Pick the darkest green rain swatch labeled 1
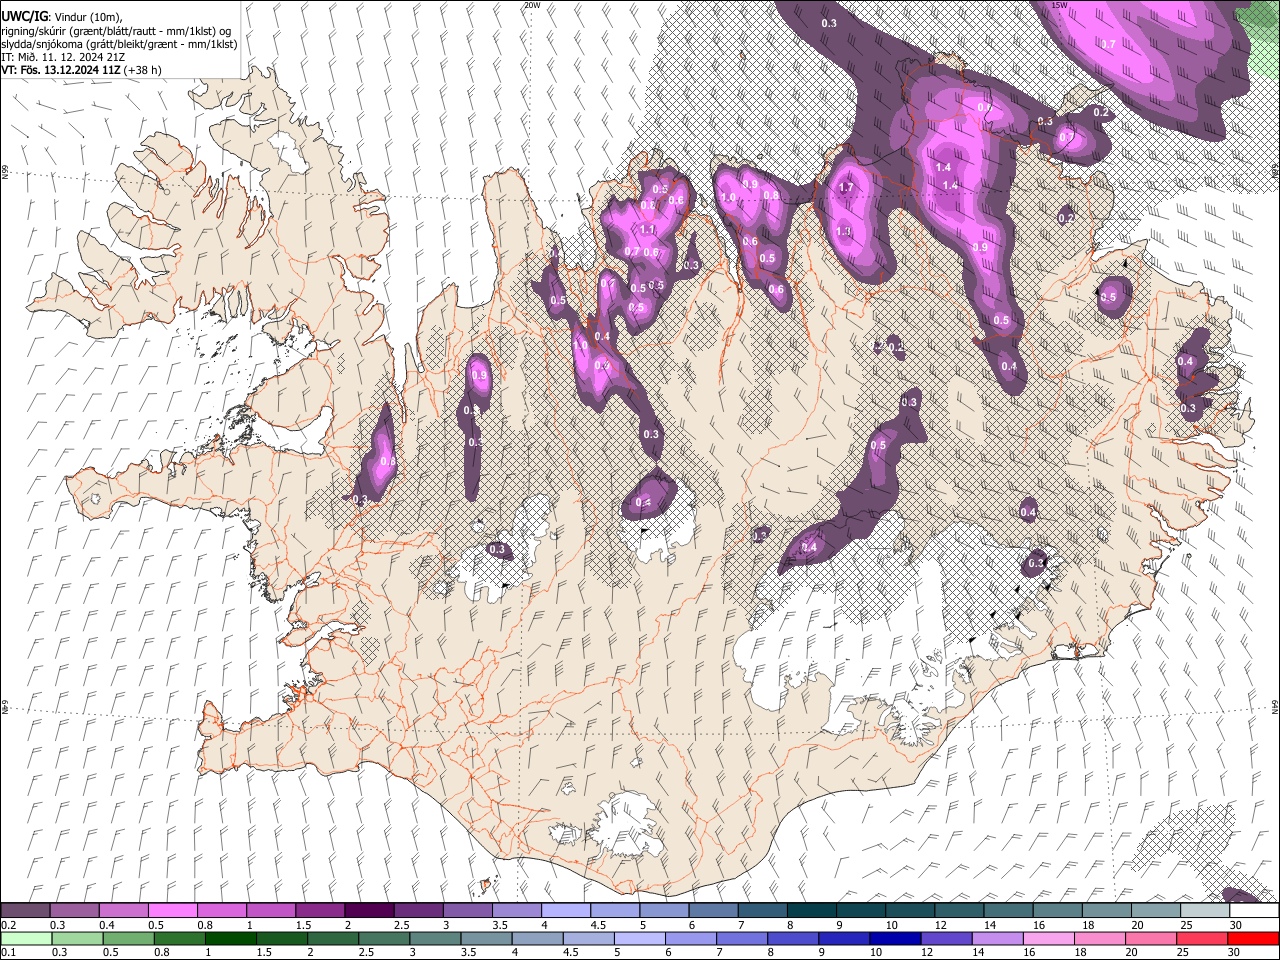Viewport: 1280px width, 960px height. [x=230, y=938]
